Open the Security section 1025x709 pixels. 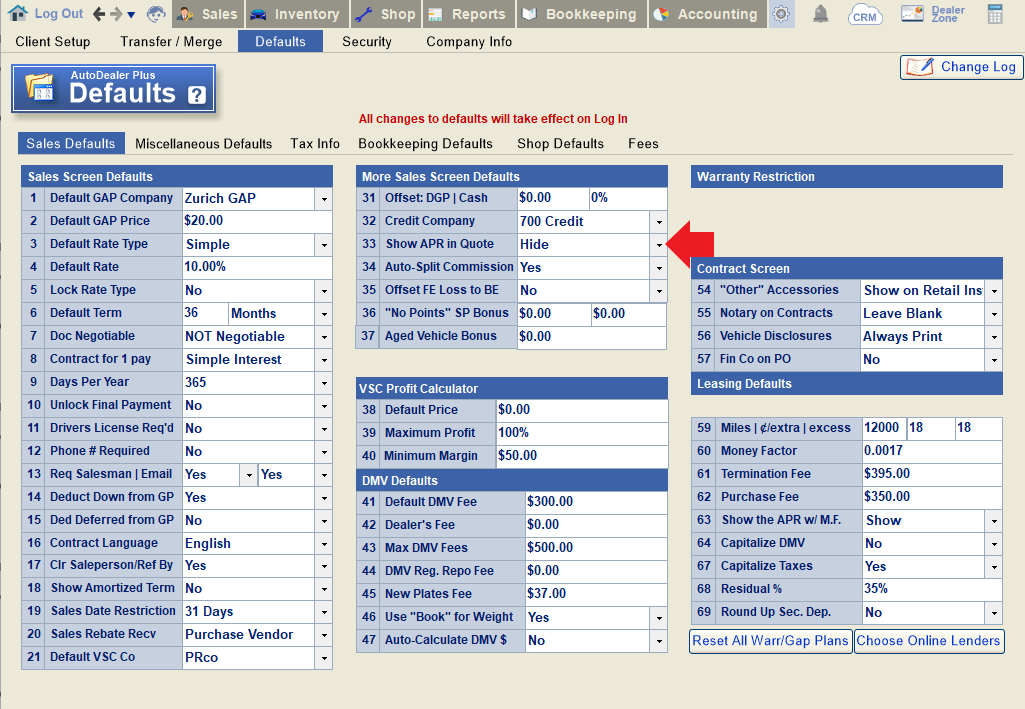[367, 42]
